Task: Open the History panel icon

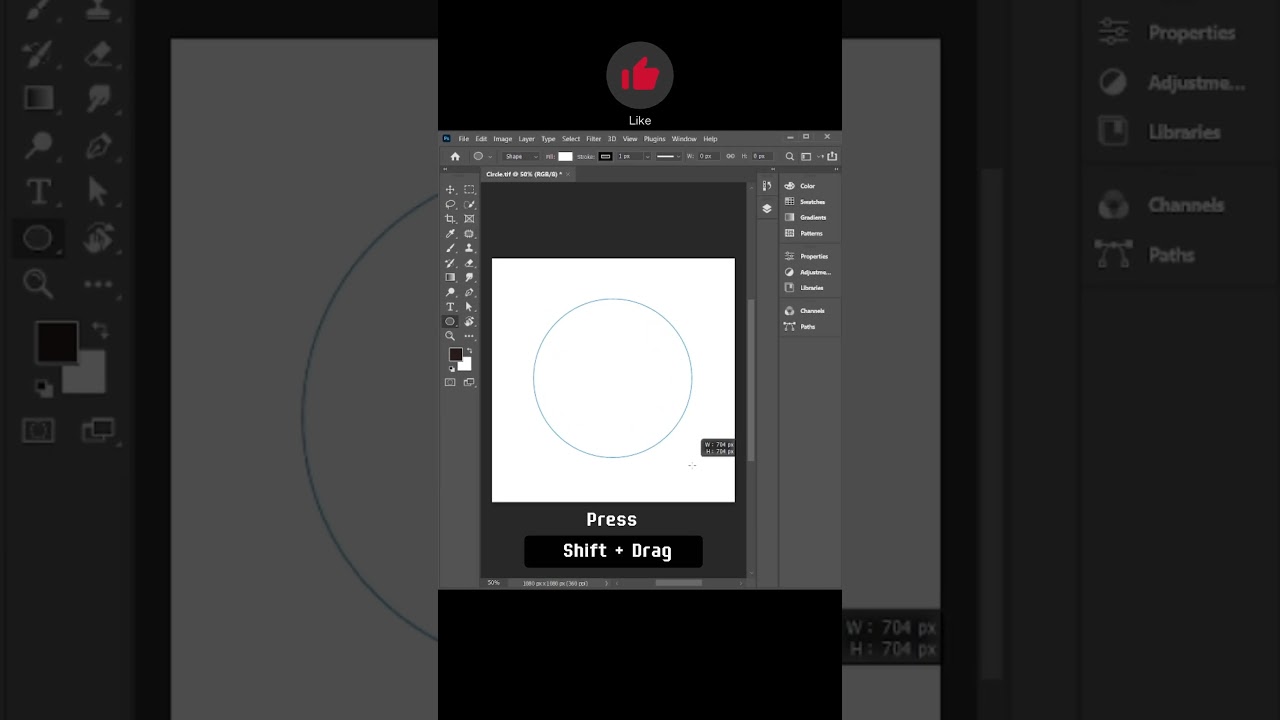Action: (x=766, y=186)
